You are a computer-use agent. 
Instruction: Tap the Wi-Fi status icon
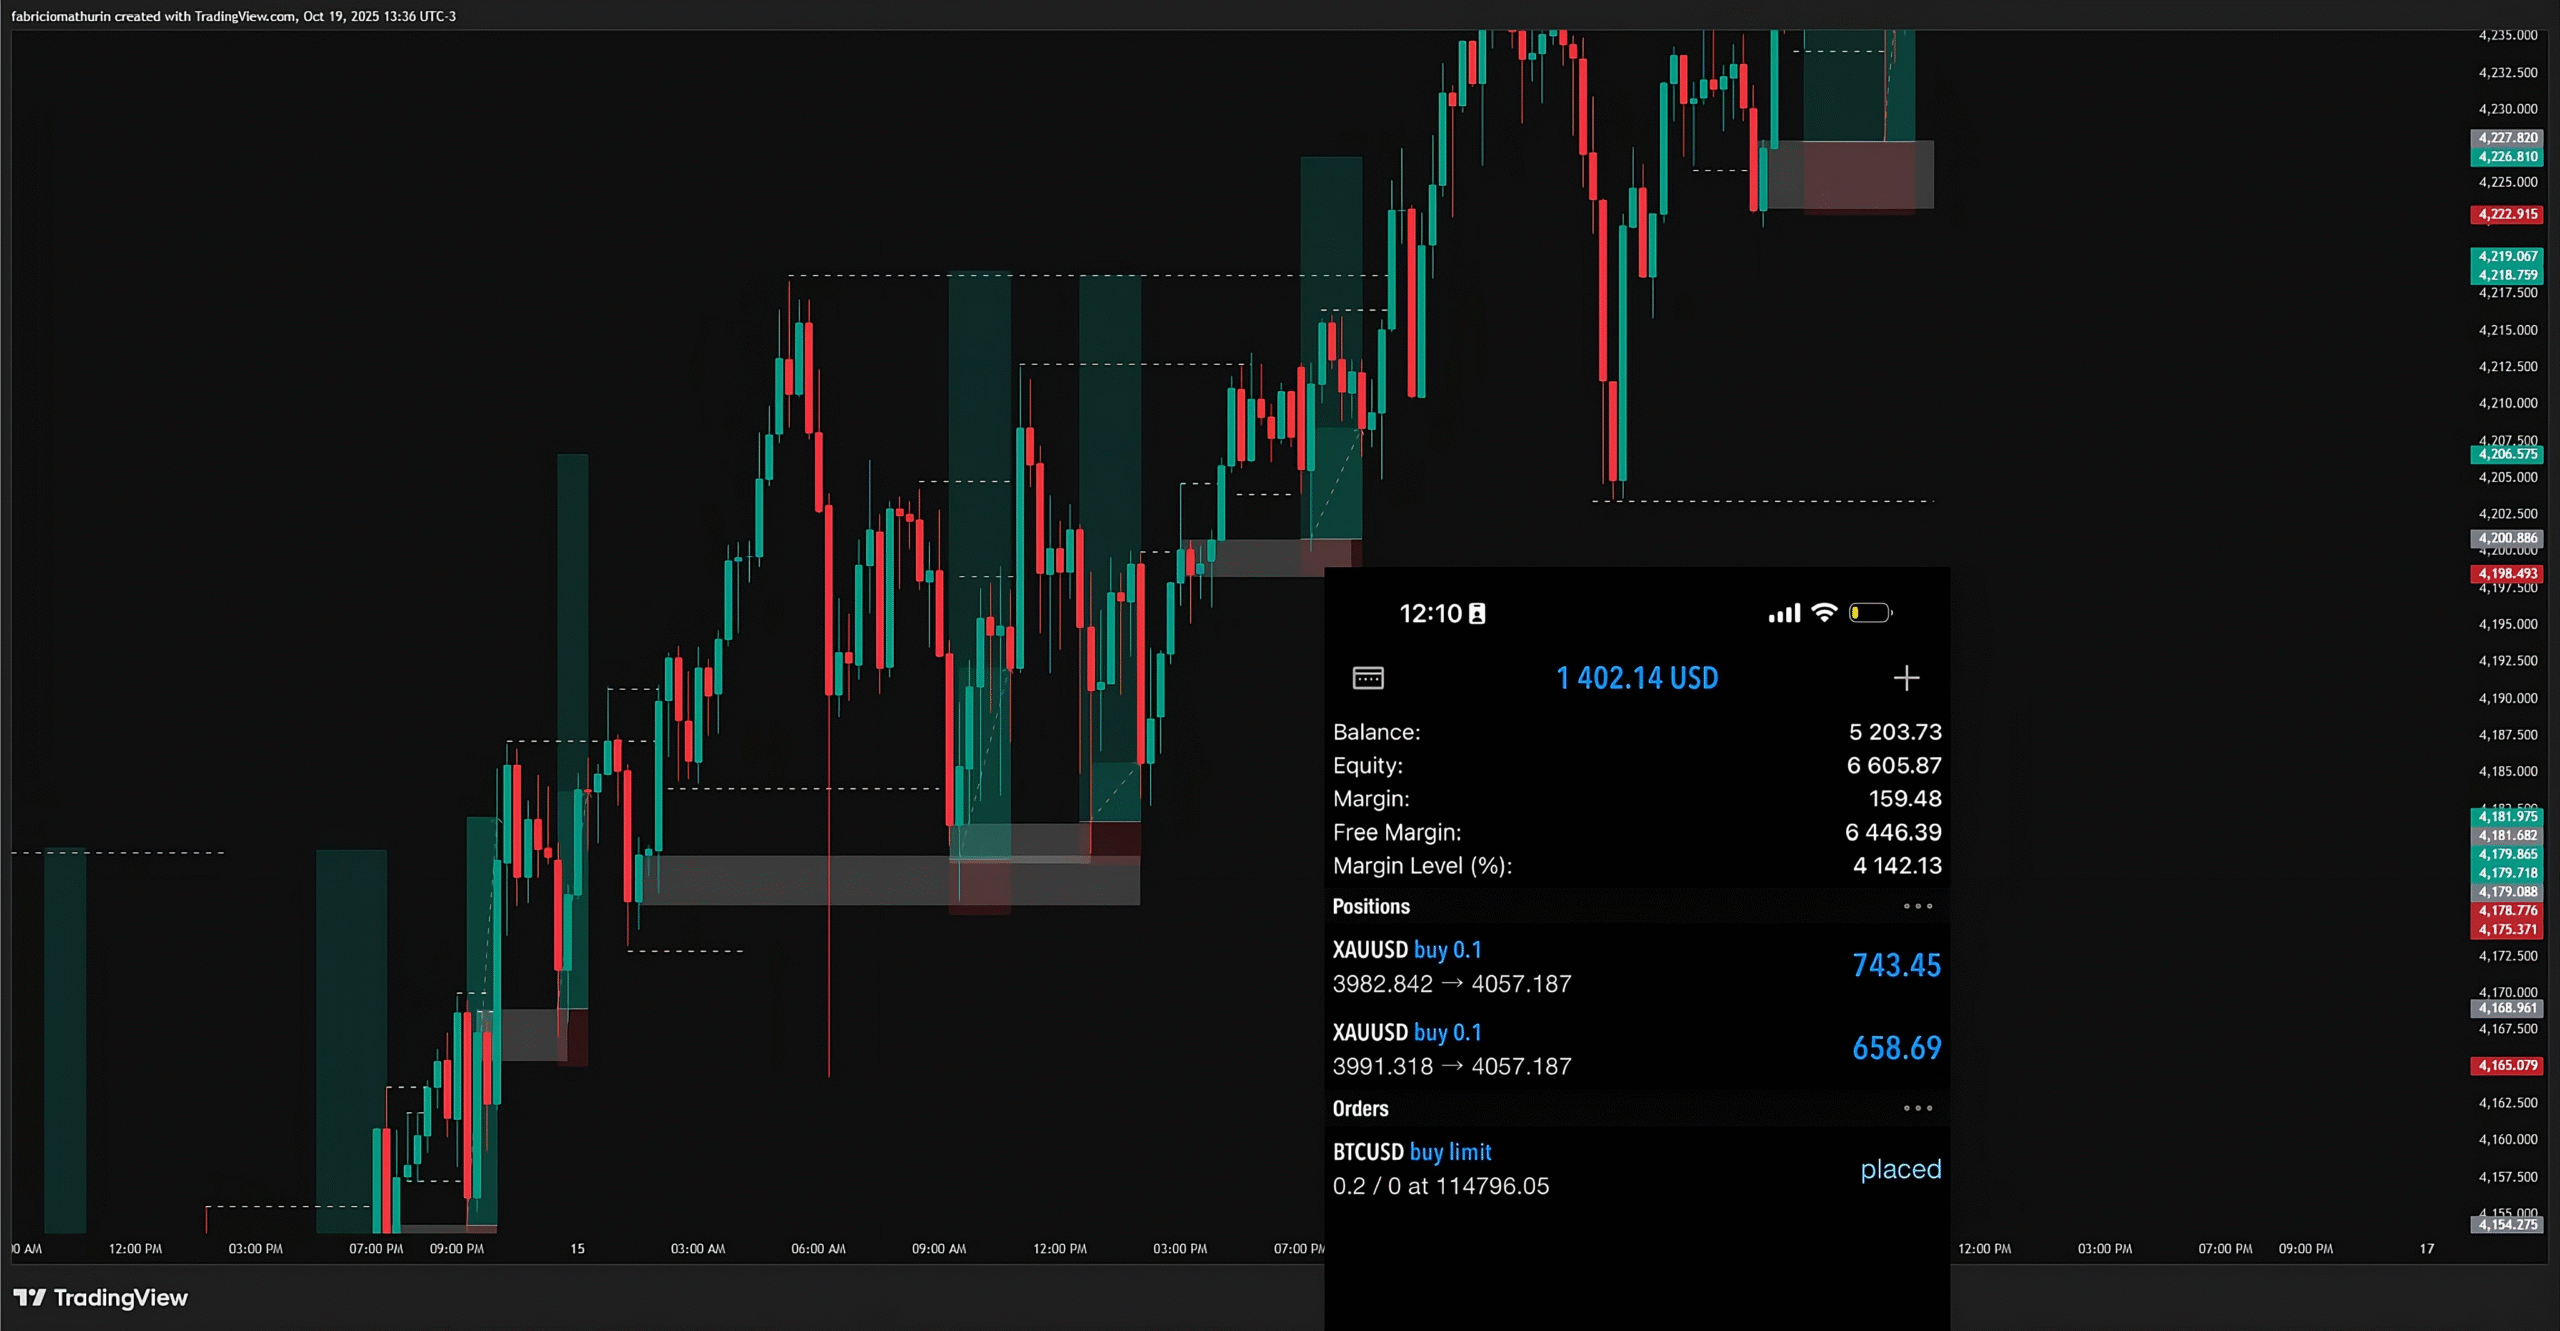pos(1824,613)
